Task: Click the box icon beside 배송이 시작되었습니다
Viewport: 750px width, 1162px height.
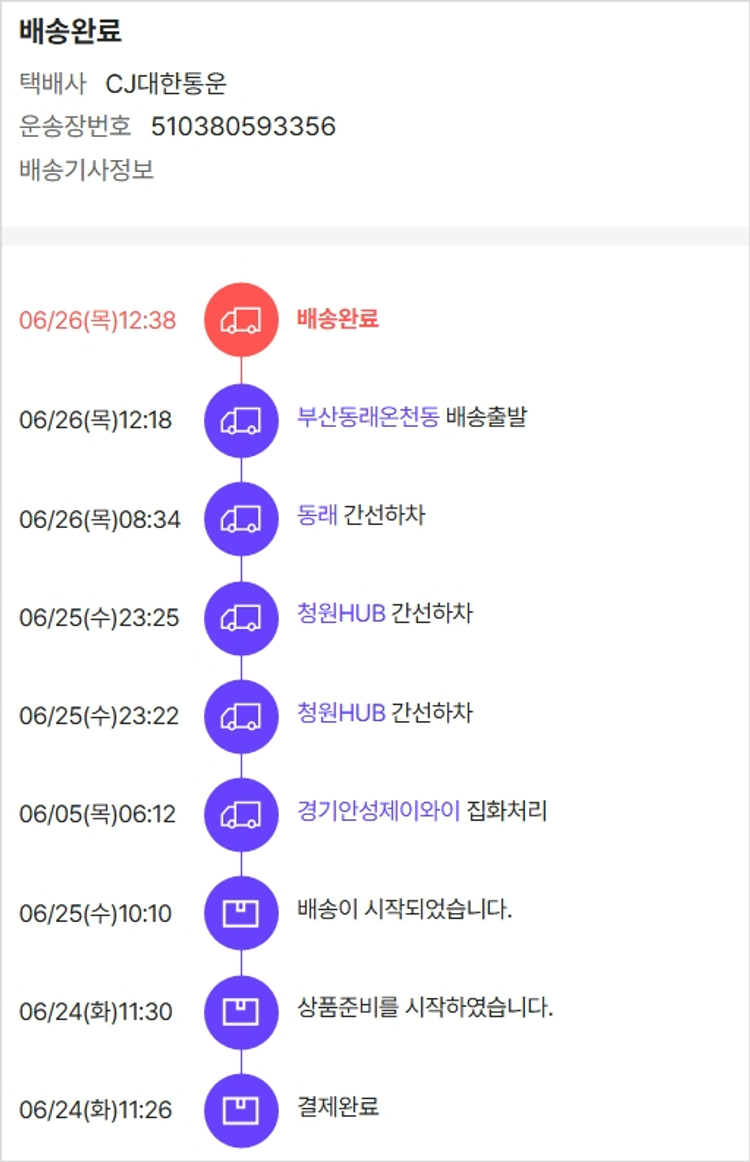Action: (x=241, y=912)
